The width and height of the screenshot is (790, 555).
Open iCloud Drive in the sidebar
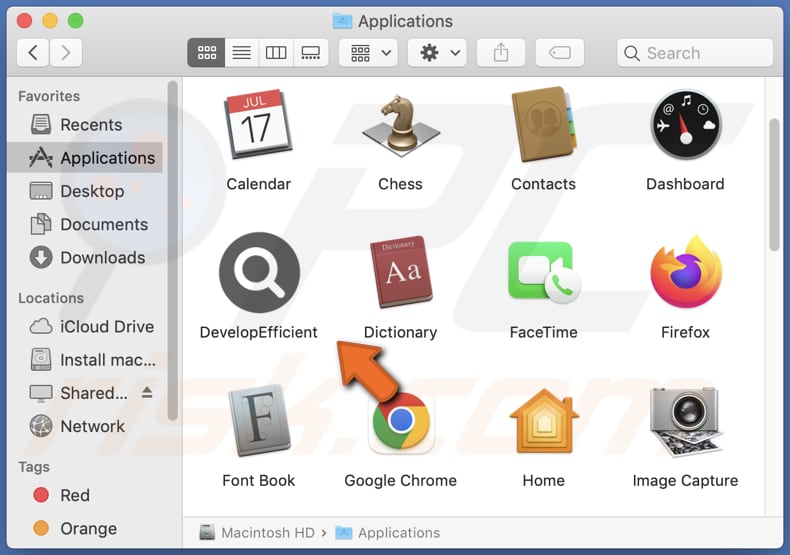(x=85, y=326)
